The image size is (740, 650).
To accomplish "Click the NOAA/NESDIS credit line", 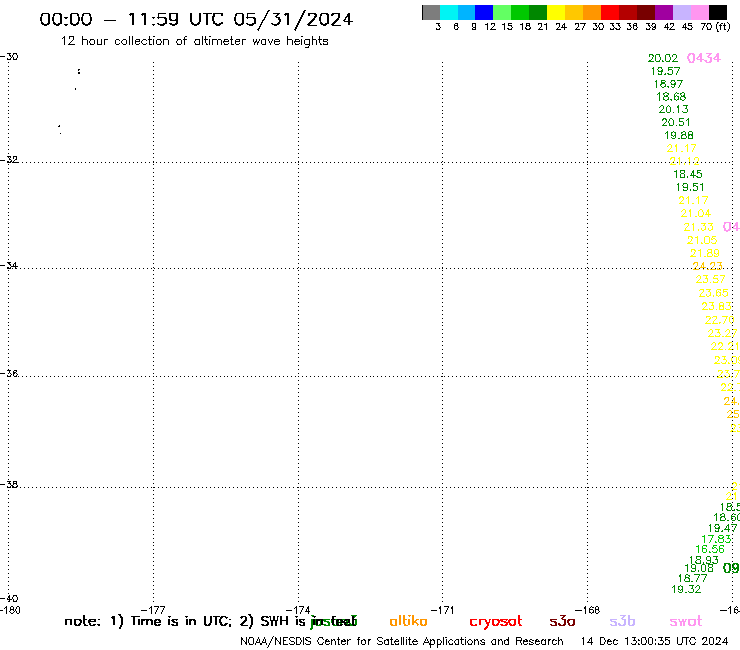I will pos(402,642).
